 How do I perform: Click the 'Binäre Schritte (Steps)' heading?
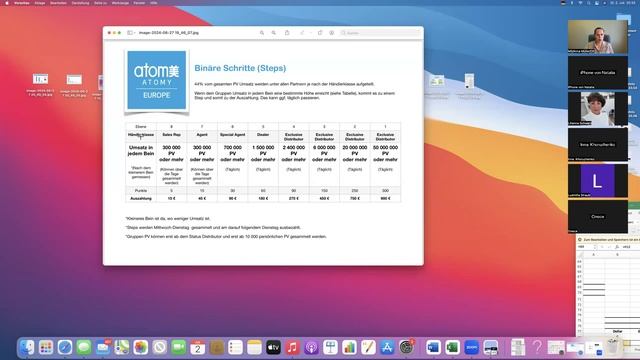(240, 68)
